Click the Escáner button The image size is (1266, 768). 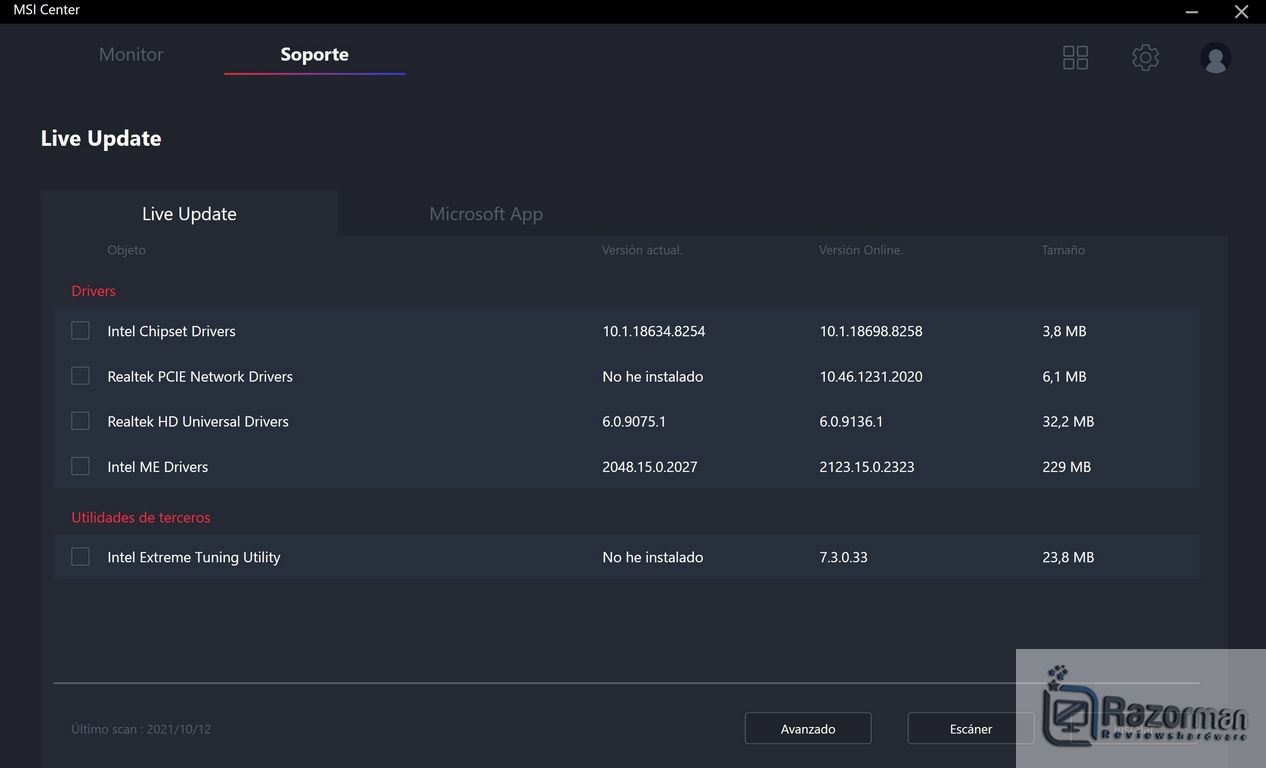971,729
